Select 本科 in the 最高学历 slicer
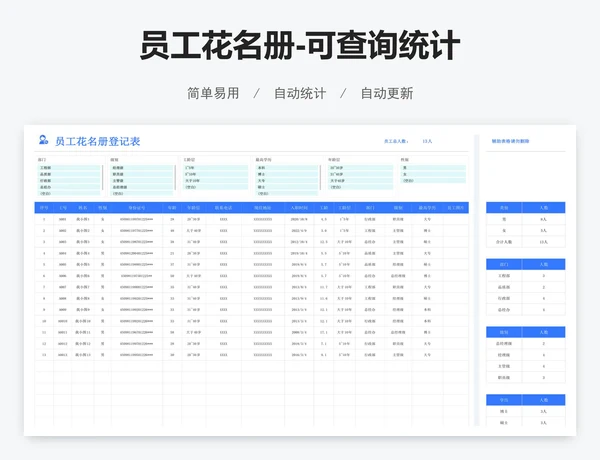600x460 pixels. (287, 168)
